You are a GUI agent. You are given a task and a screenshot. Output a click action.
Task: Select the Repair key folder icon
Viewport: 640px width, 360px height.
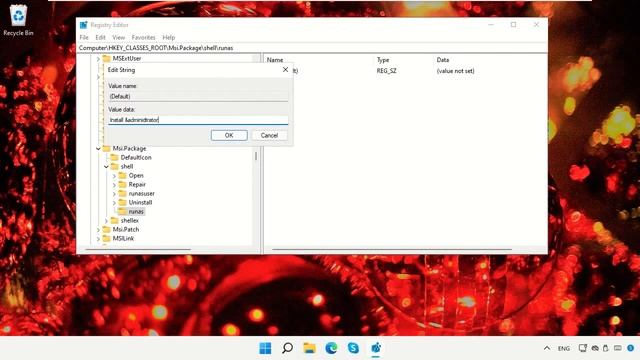pos(122,184)
